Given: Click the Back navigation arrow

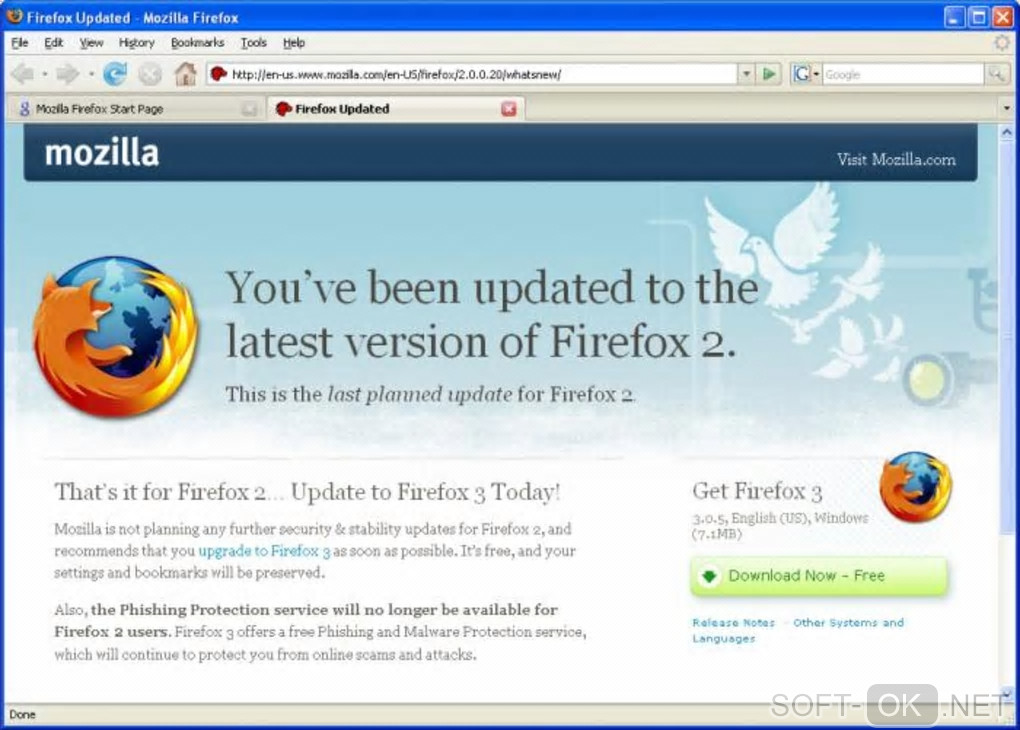Looking at the screenshot, I should [23, 74].
